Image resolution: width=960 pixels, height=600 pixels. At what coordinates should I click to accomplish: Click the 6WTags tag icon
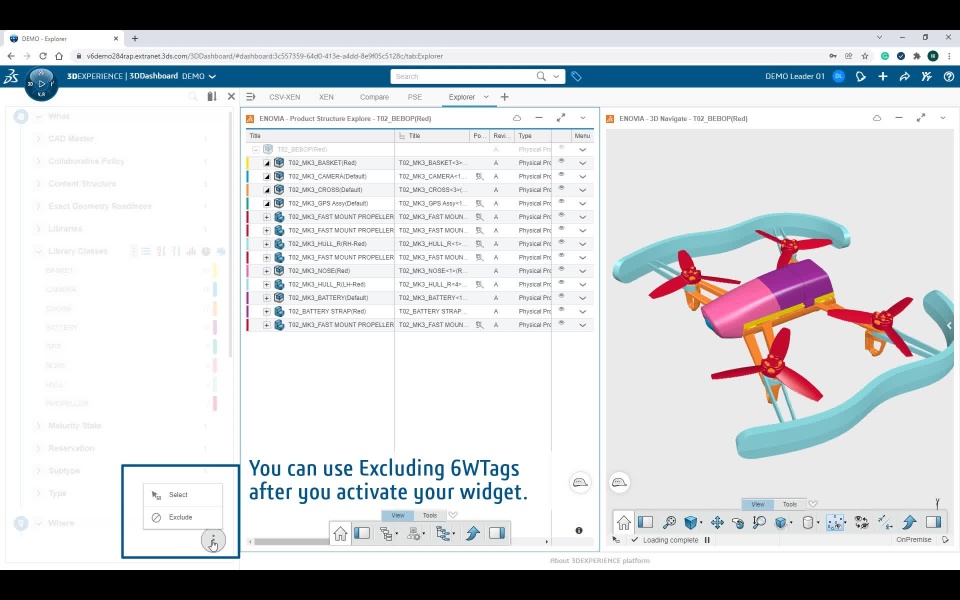[576, 77]
